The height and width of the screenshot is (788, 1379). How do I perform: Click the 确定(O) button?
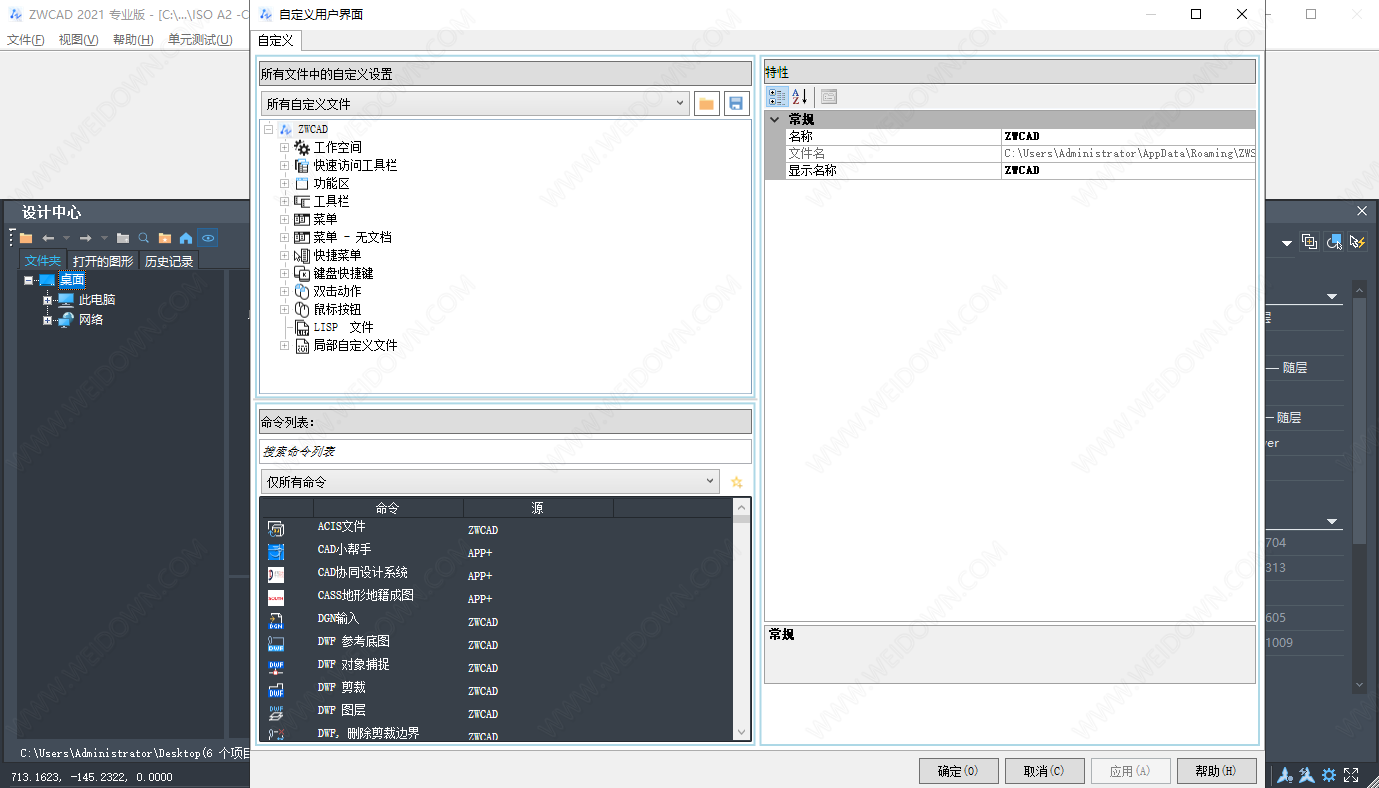pos(958,771)
